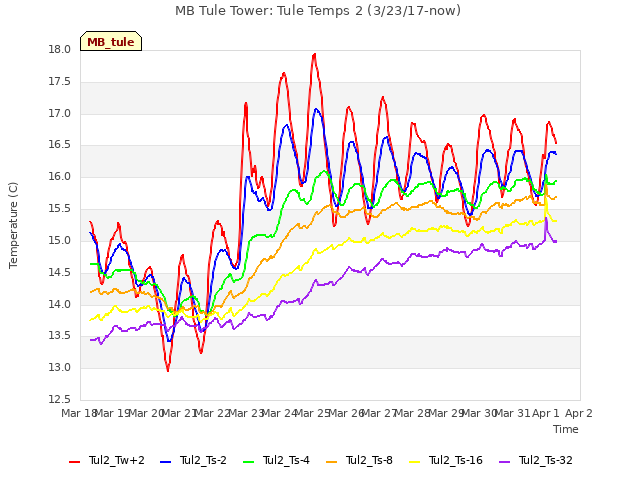The width and height of the screenshot is (640, 480).
Task: Select the Tul2_Ts-4 legend label
Action: point(286,460)
